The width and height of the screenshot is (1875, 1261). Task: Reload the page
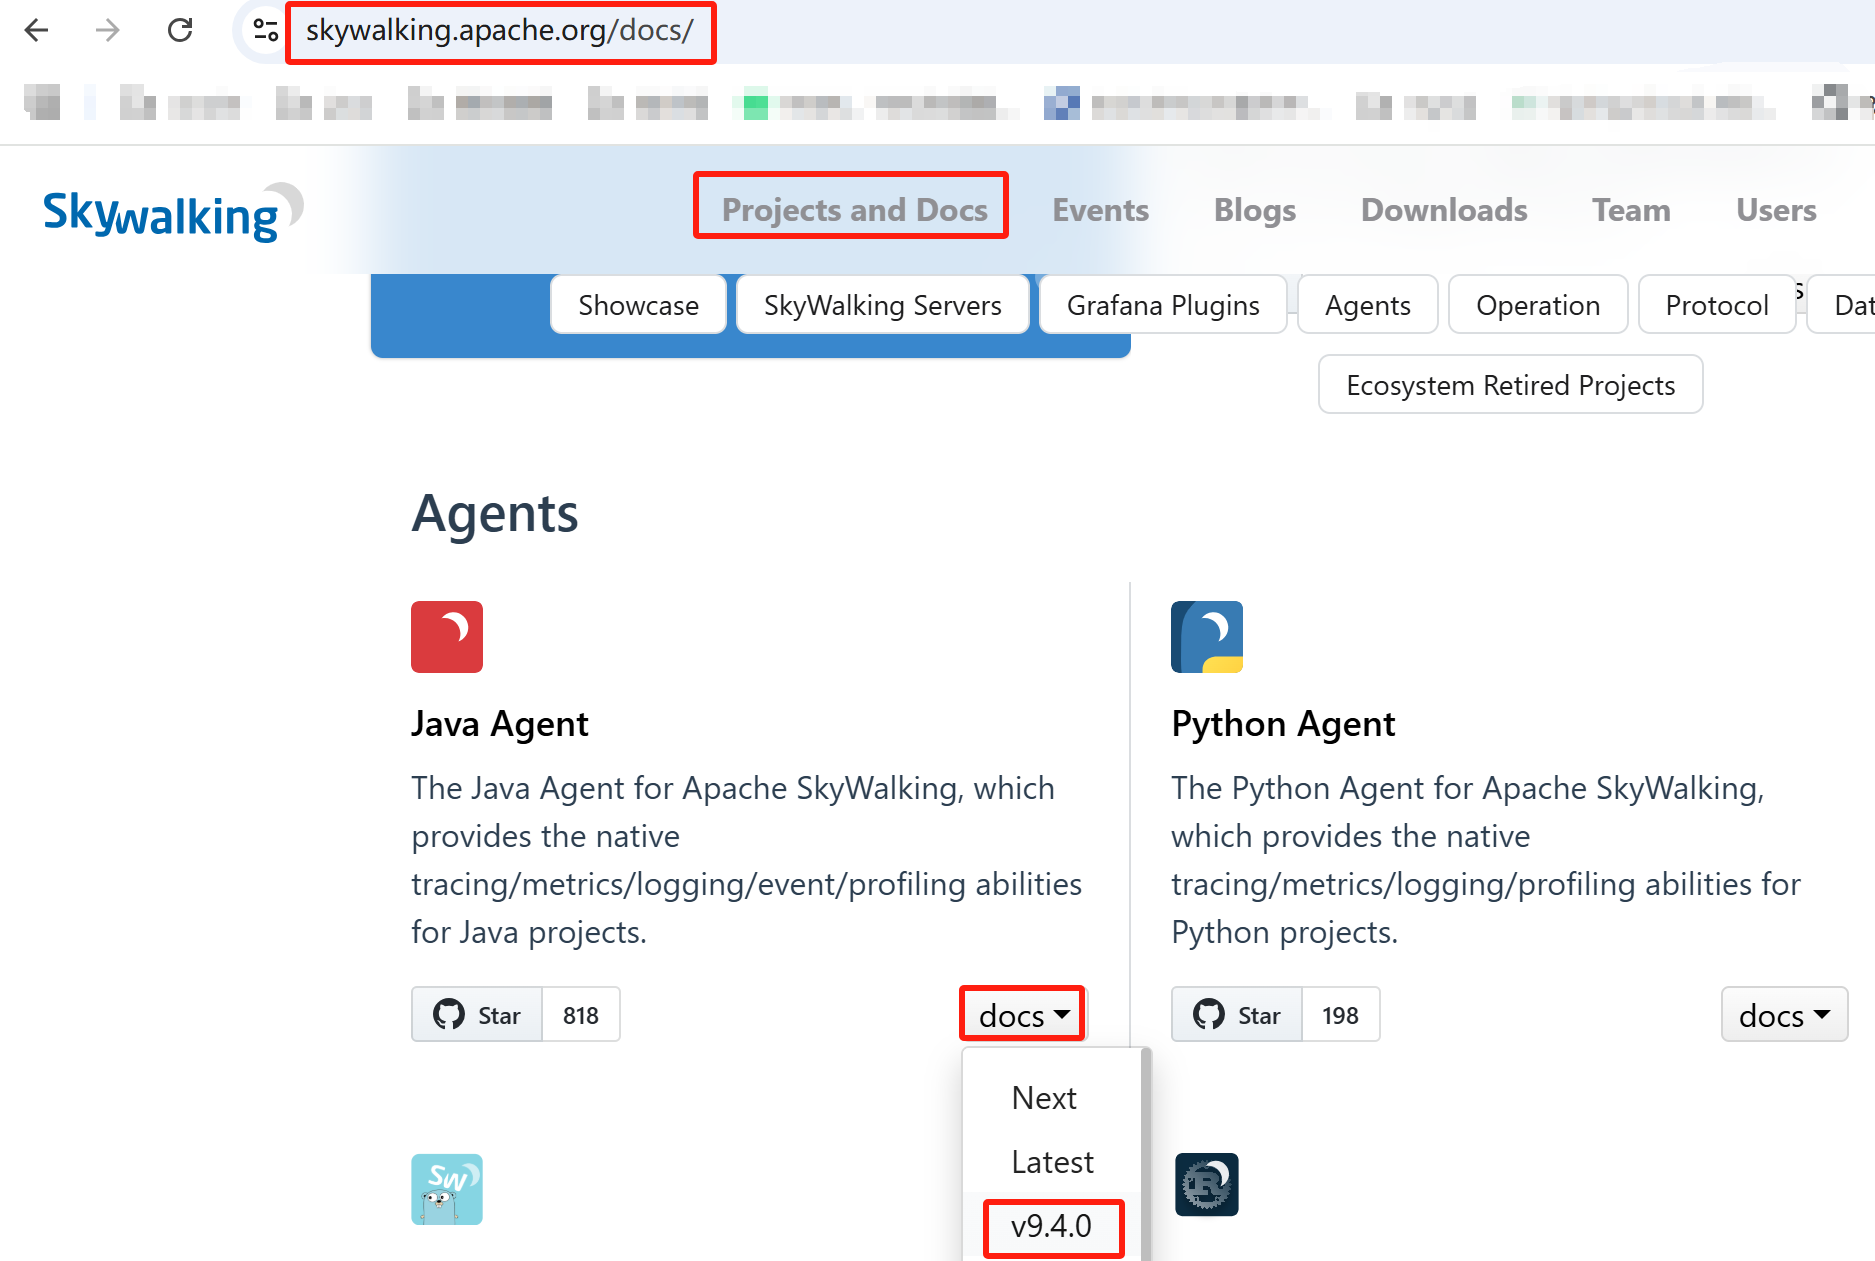tap(180, 30)
